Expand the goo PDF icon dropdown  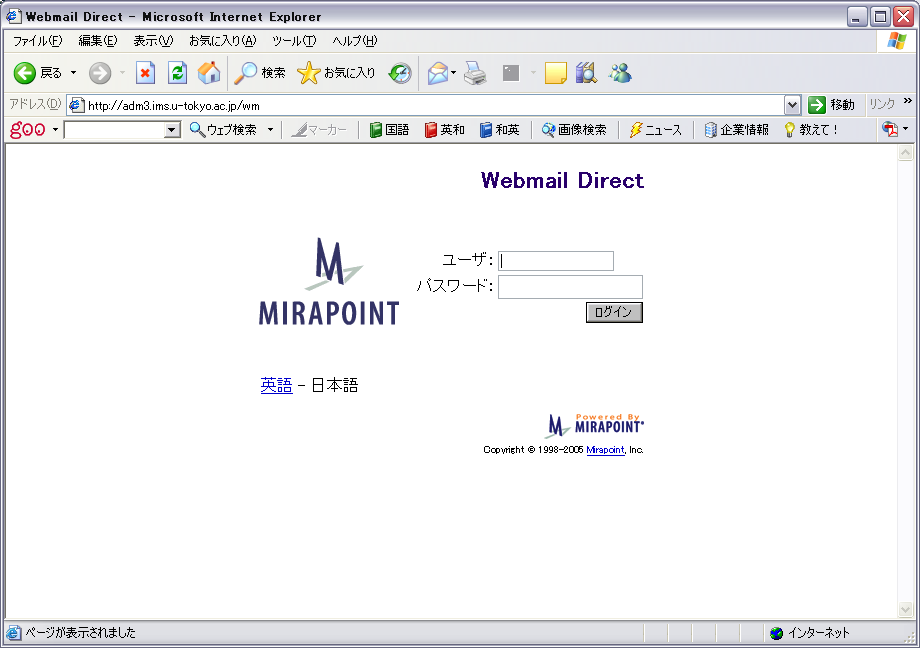coord(905,129)
